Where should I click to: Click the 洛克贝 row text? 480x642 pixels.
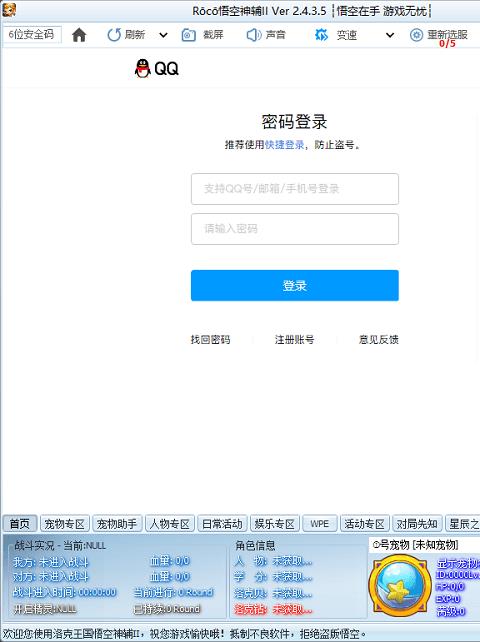[273, 593]
